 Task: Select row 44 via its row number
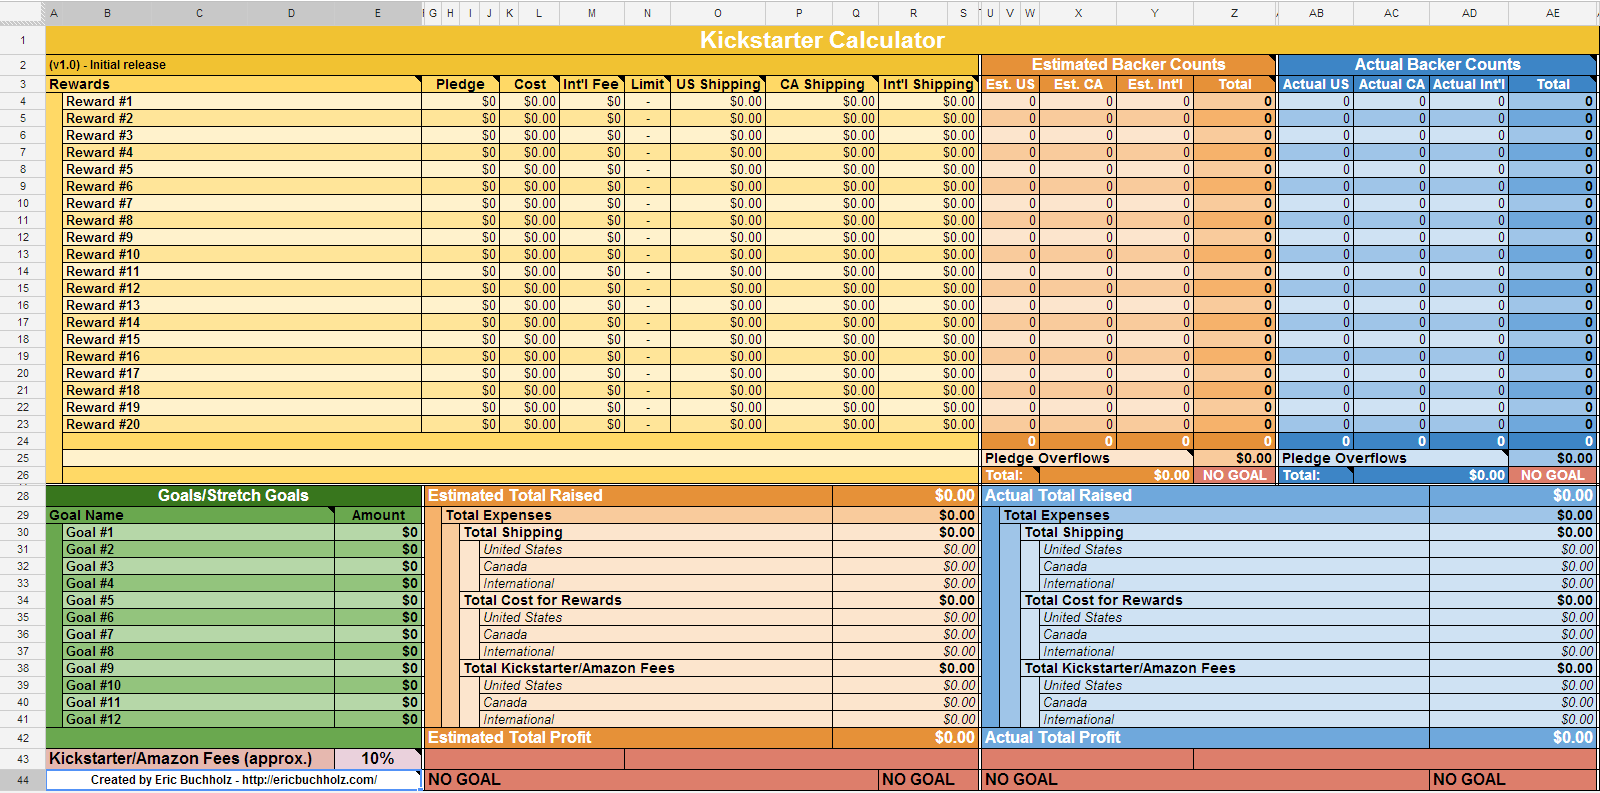click(x=22, y=780)
